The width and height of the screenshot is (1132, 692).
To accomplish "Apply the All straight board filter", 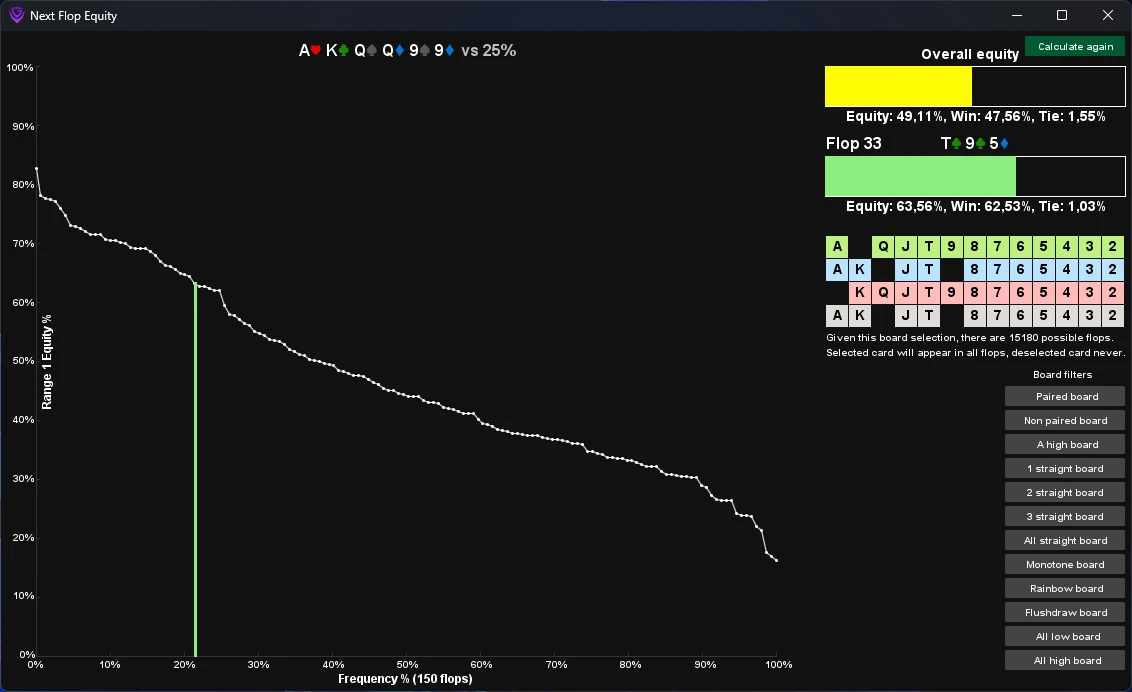I will pyautogui.click(x=1065, y=541).
